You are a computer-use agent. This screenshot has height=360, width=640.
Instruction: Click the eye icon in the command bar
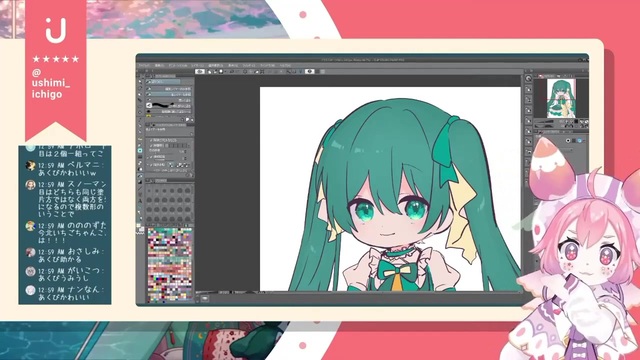200,71
